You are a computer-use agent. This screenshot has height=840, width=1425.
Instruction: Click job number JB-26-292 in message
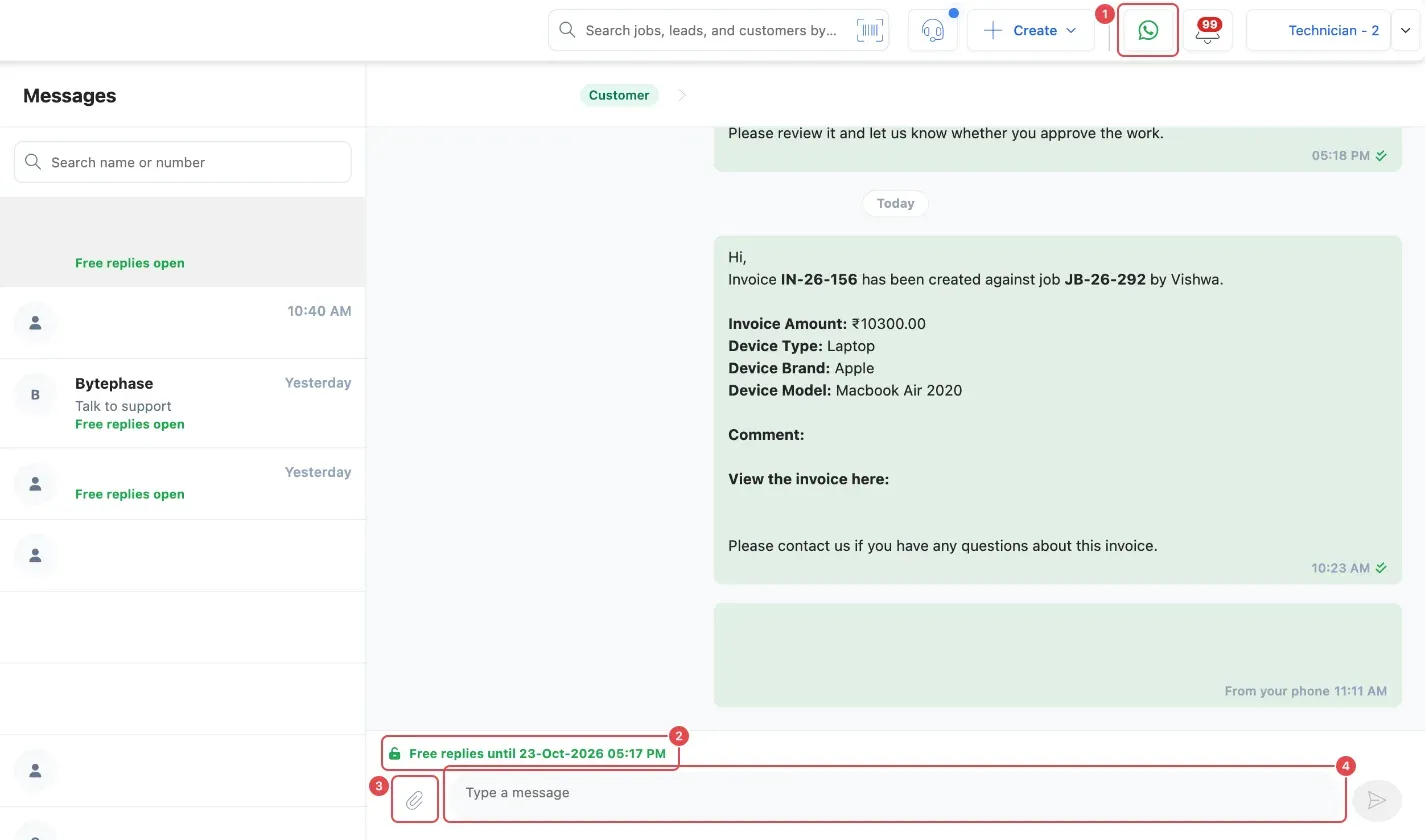(x=1105, y=279)
